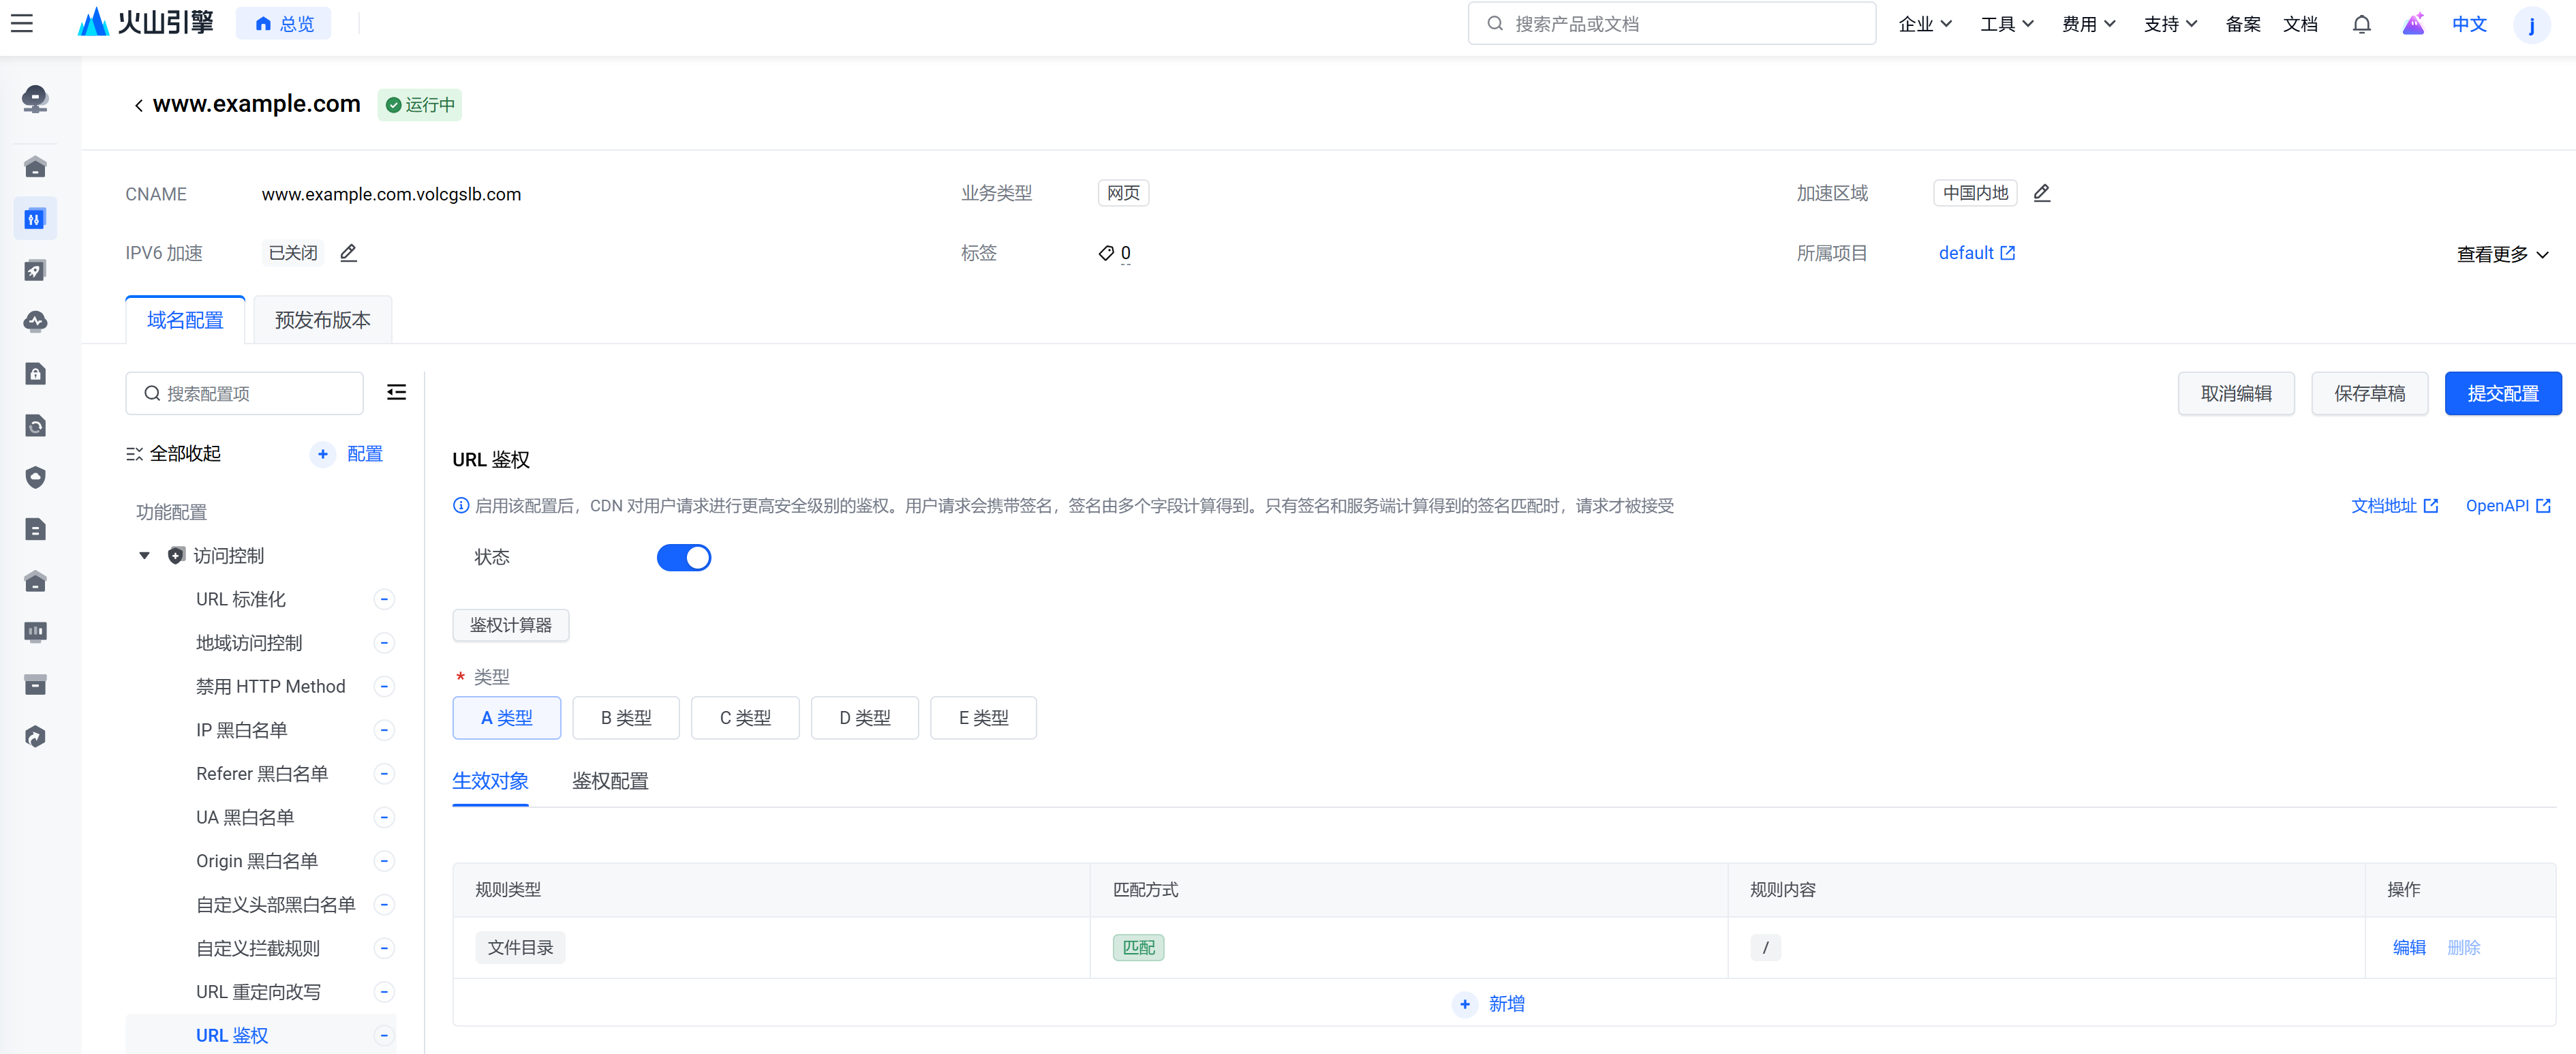
Task: Click the collapse sidebar list icon
Action: (396, 393)
